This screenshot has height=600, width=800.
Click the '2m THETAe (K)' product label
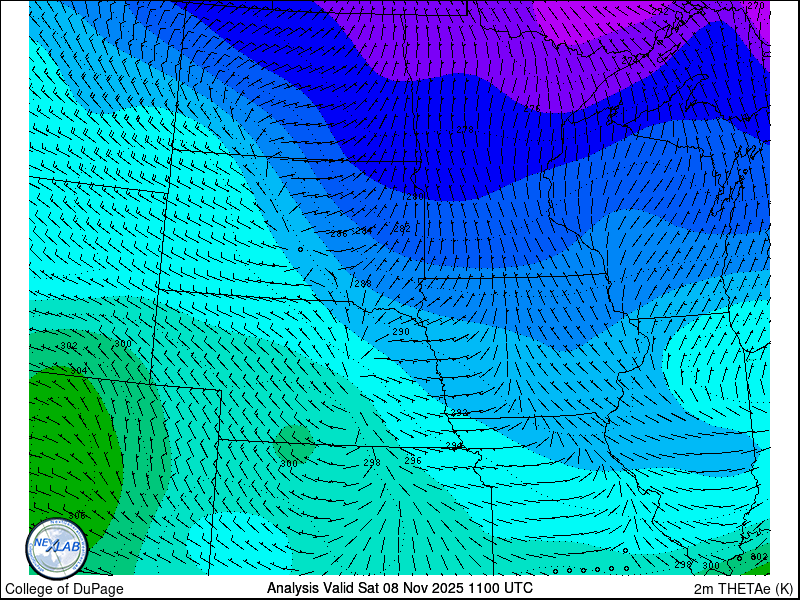click(x=744, y=589)
